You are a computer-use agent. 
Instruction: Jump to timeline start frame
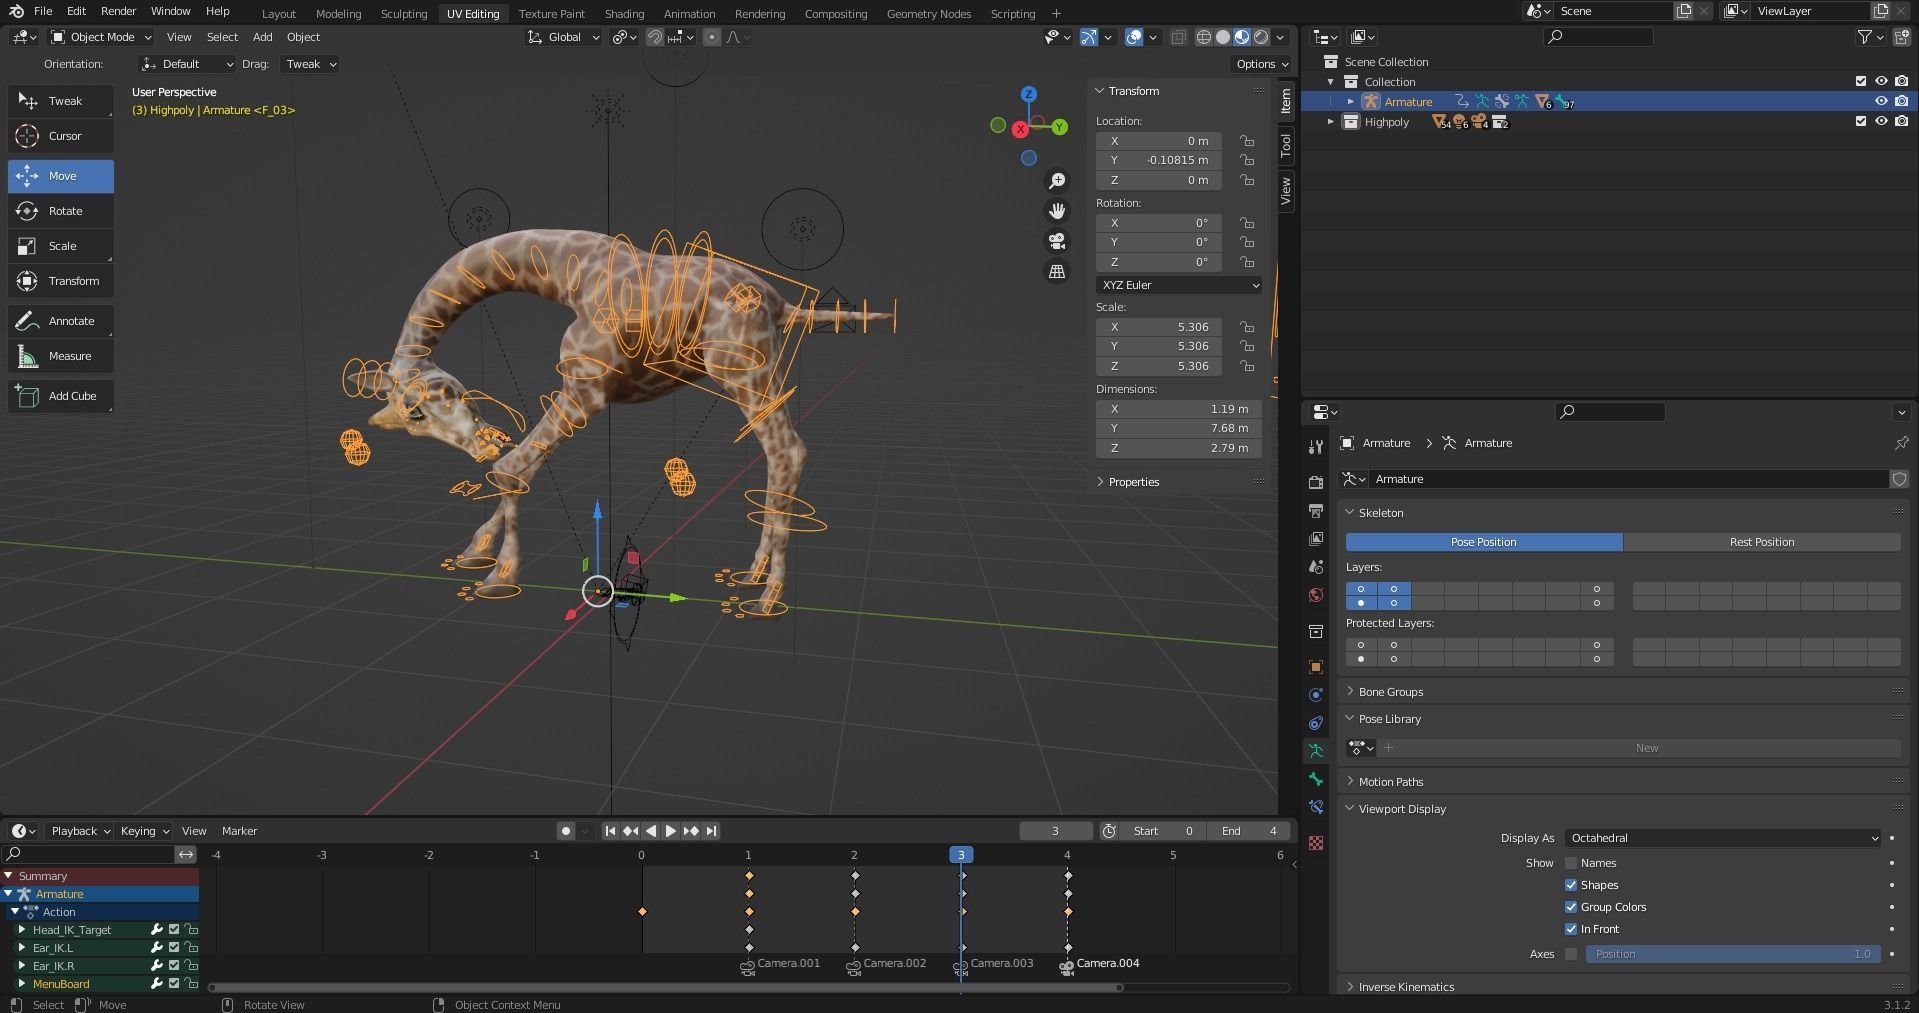coord(610,831)
